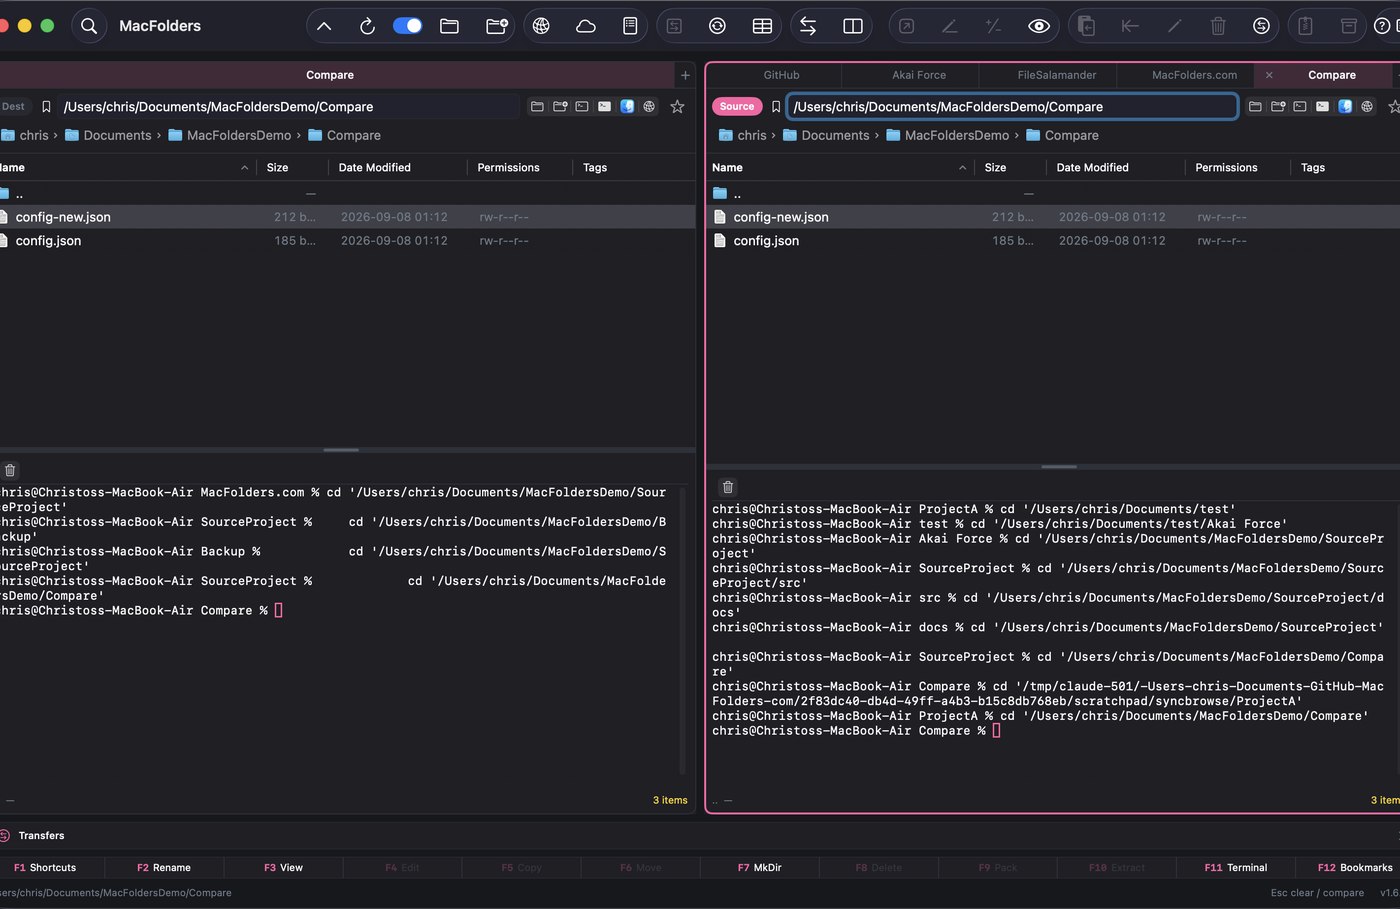
Task: Open left pane terminal icon in path bar
Action: pyautogui.click(x=582, y=106)
